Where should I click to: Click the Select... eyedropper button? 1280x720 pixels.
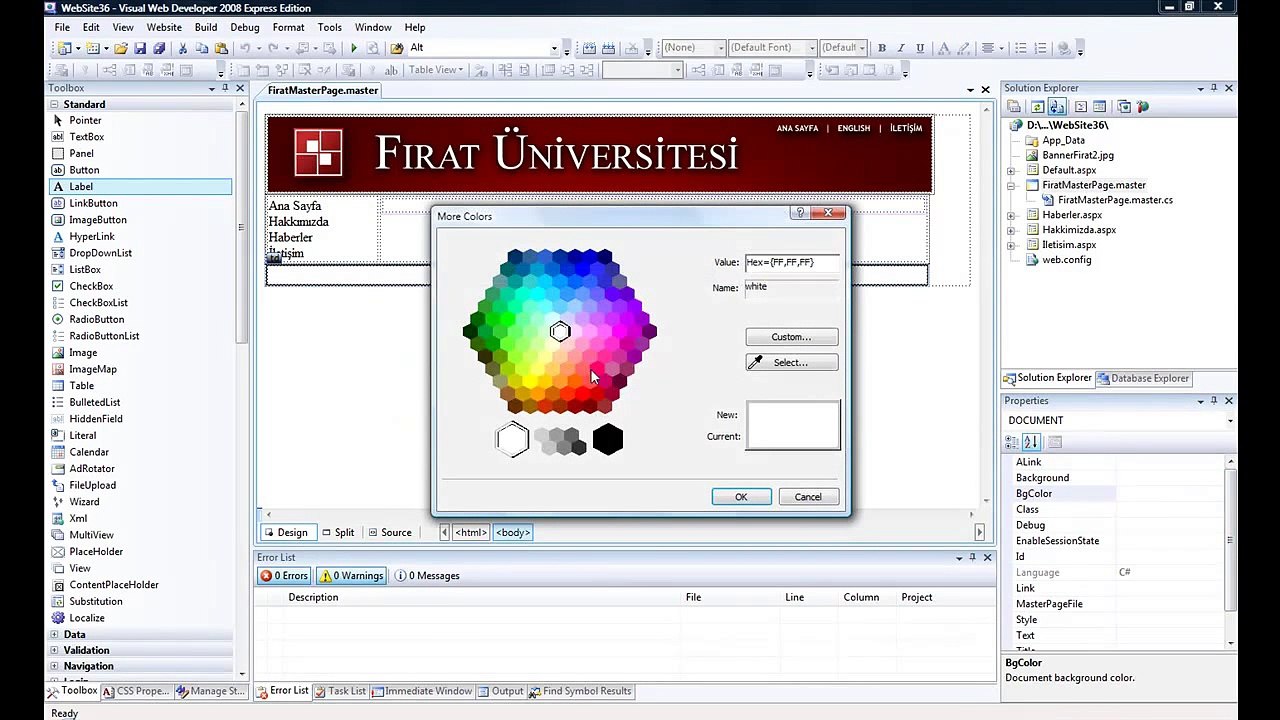(x=791, y=362)
